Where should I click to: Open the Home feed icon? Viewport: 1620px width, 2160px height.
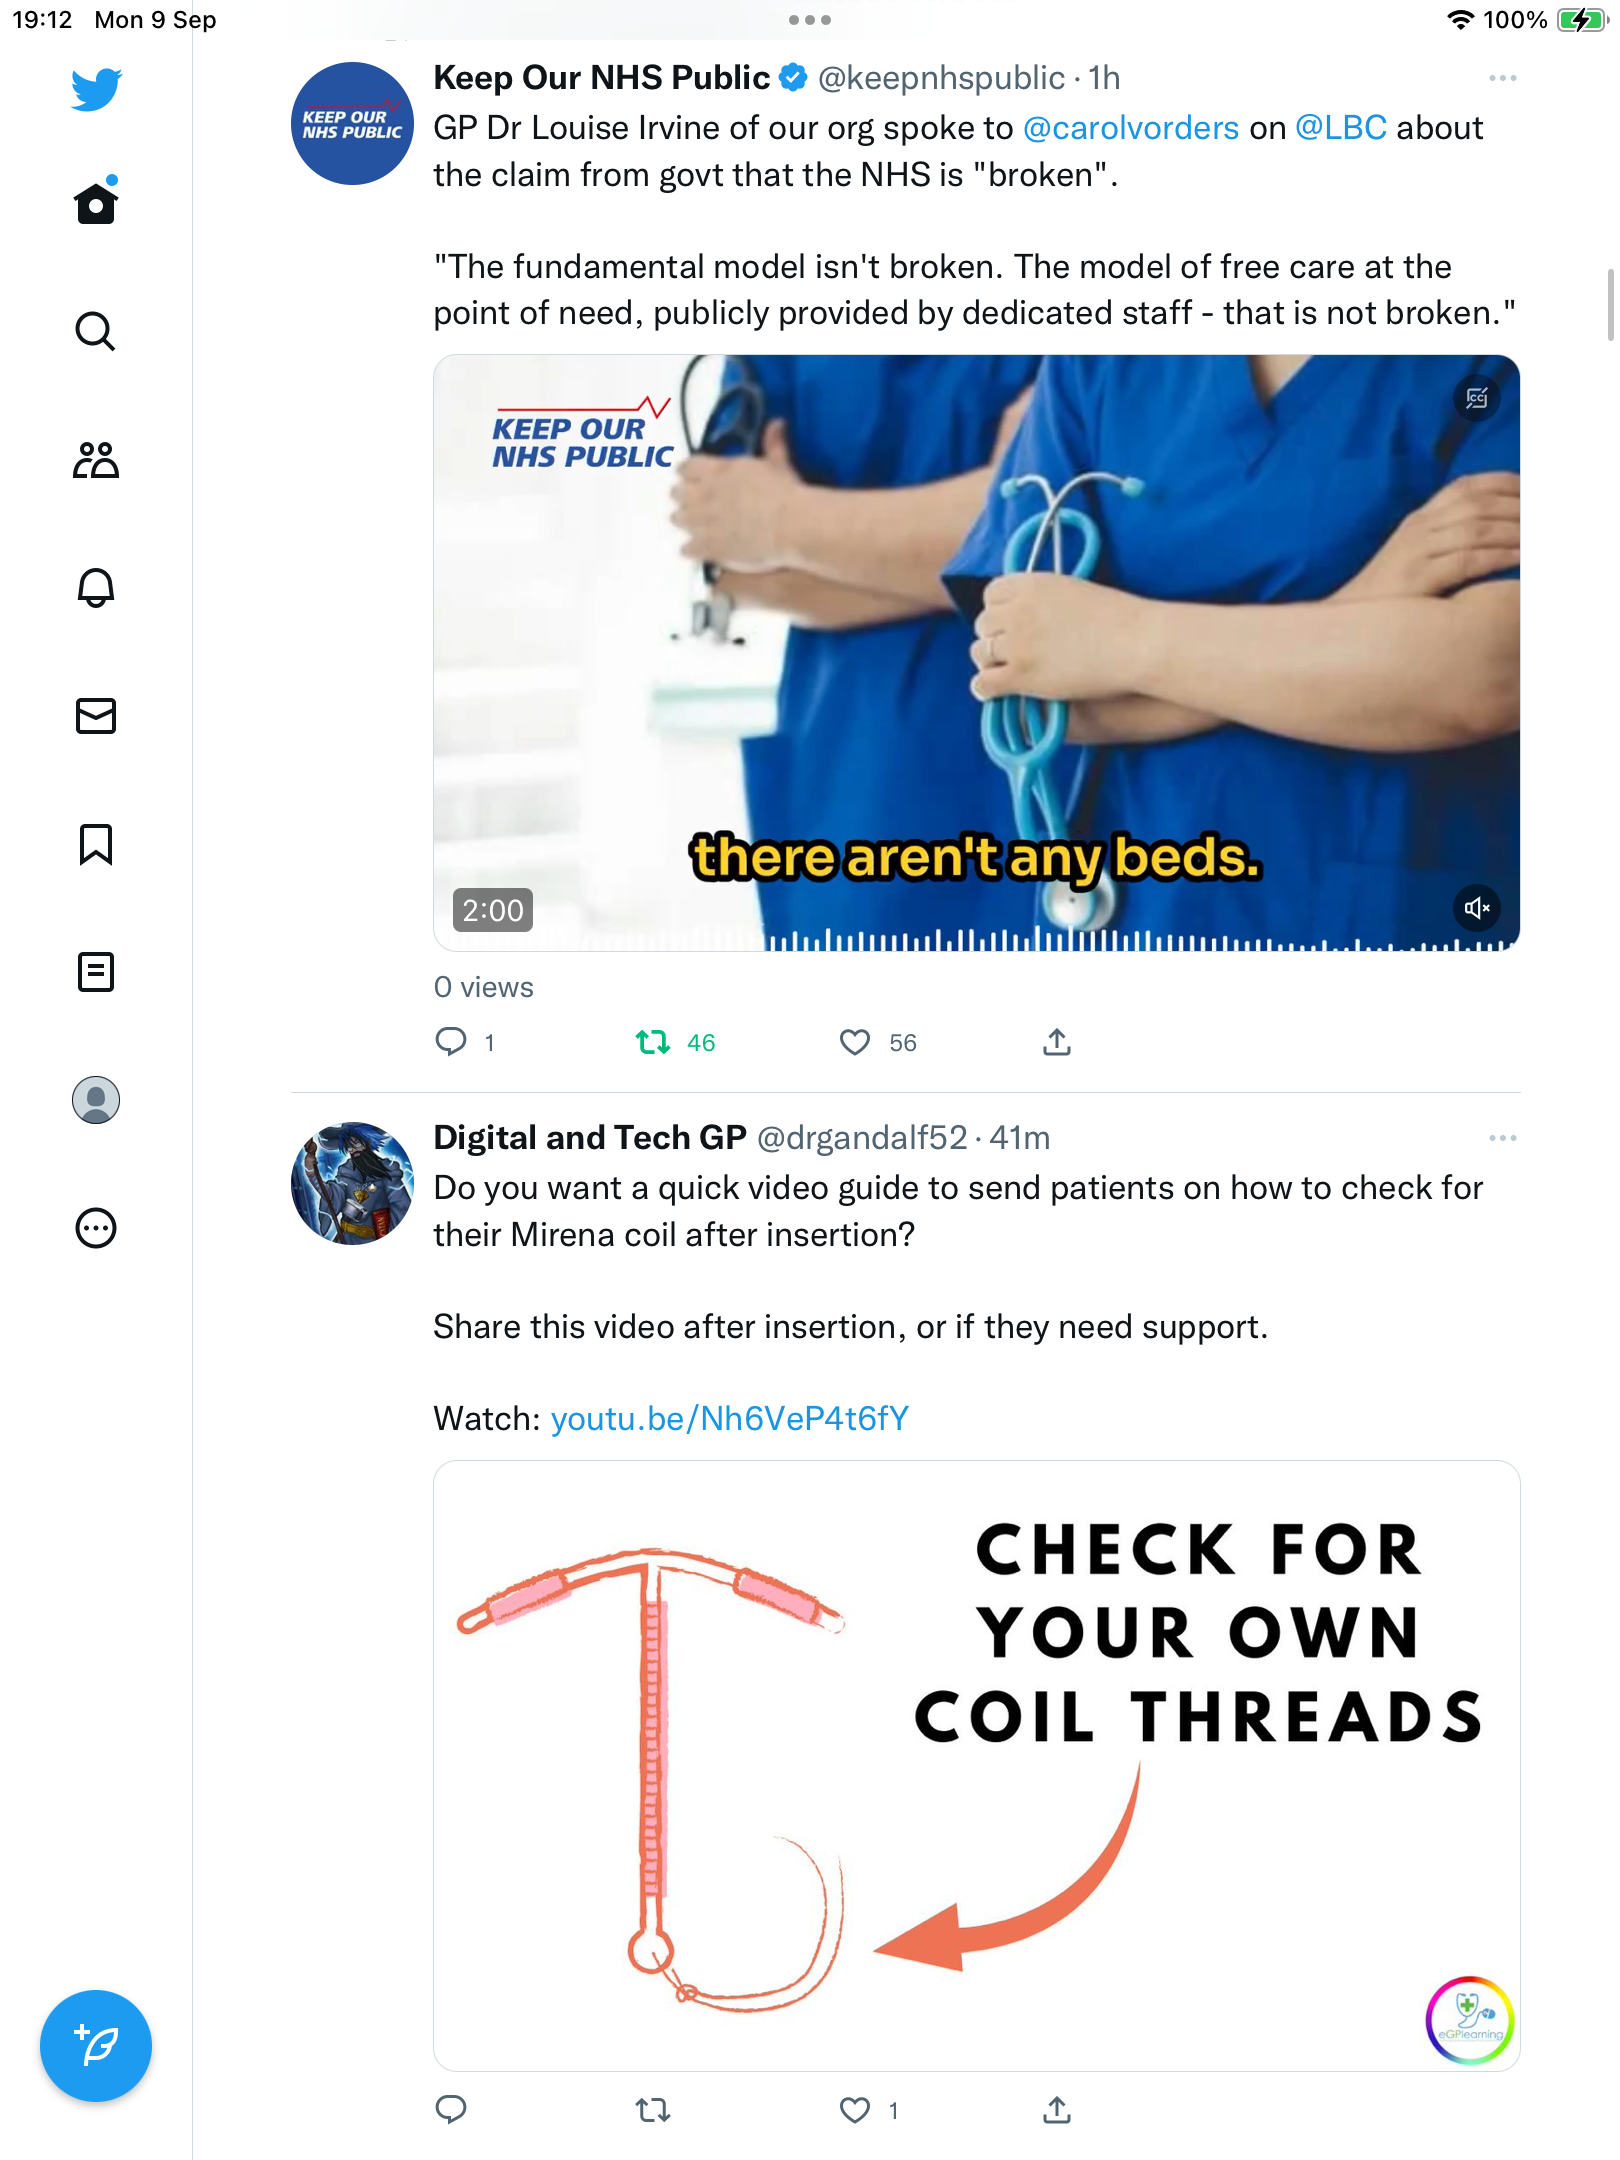pyautogui.click(x=96, y=203)
